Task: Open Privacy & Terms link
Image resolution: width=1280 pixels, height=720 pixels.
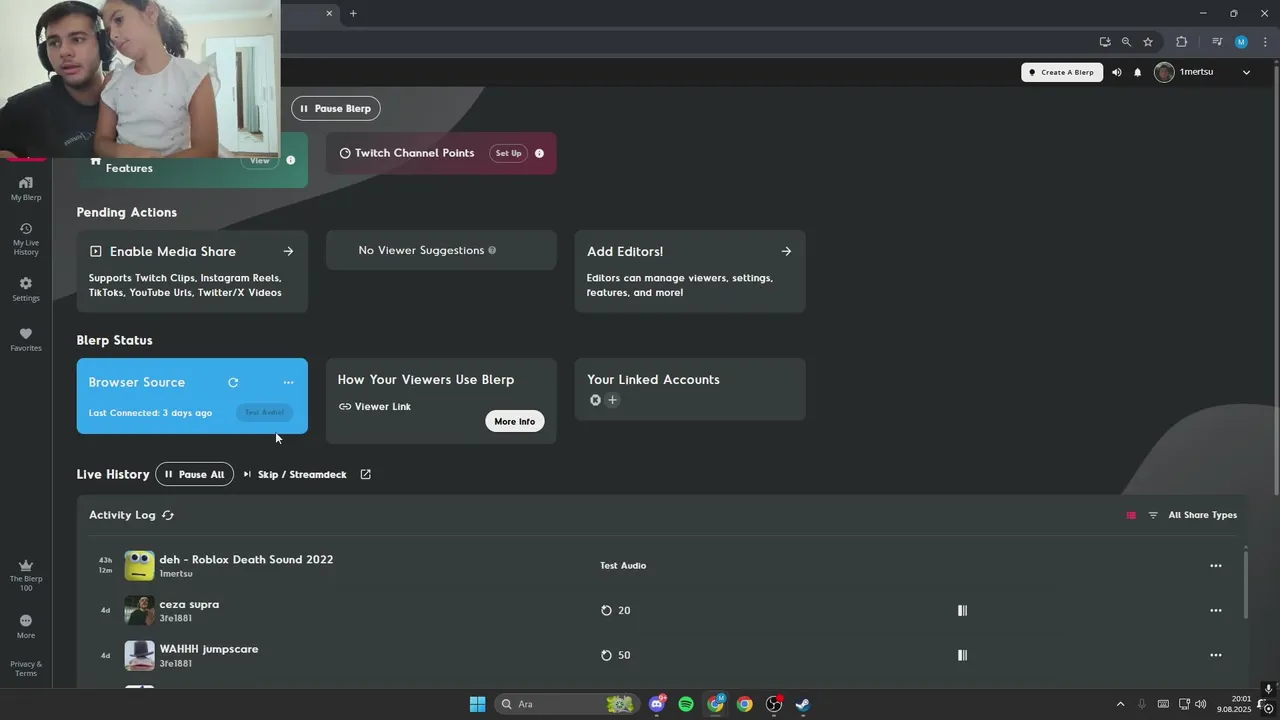Action: 26,668
